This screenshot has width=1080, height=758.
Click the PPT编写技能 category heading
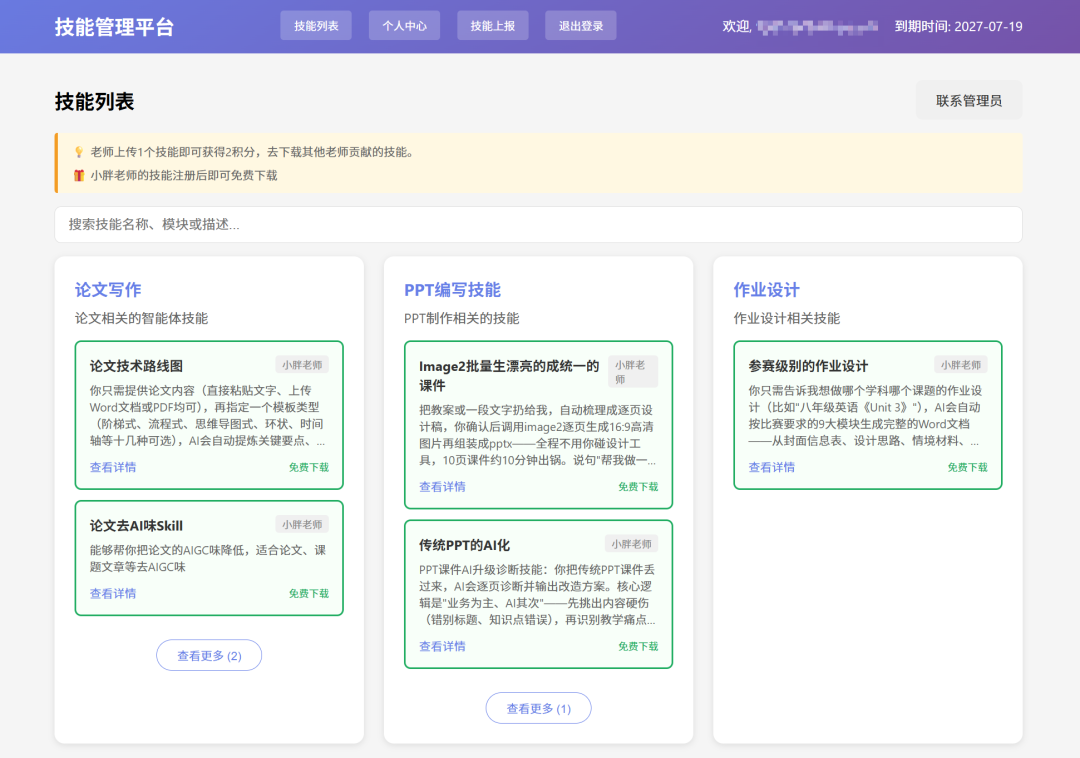click(x=453, y=290)
